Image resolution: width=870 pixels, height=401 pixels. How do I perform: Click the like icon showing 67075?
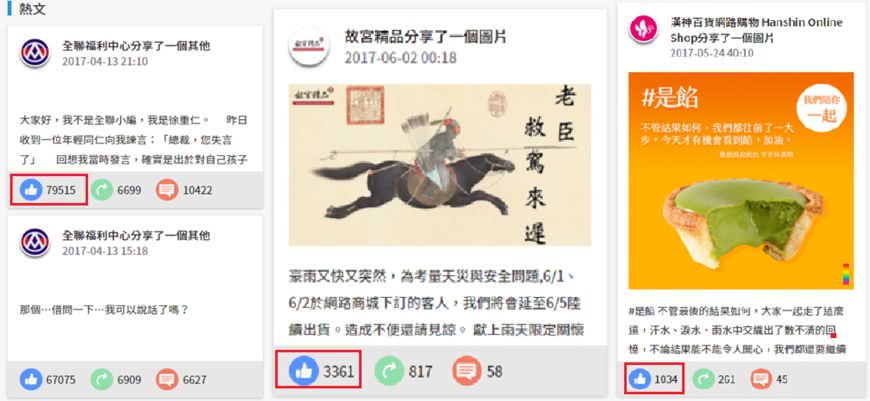point(31,380)
